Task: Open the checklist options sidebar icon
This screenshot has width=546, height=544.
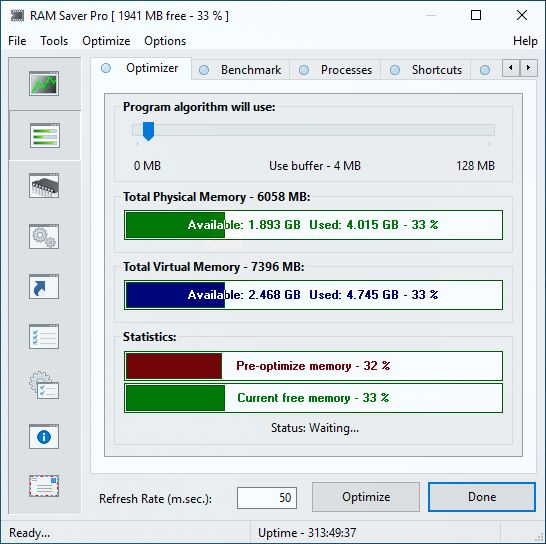Action: pyautogui.click(x=44, y=337)
